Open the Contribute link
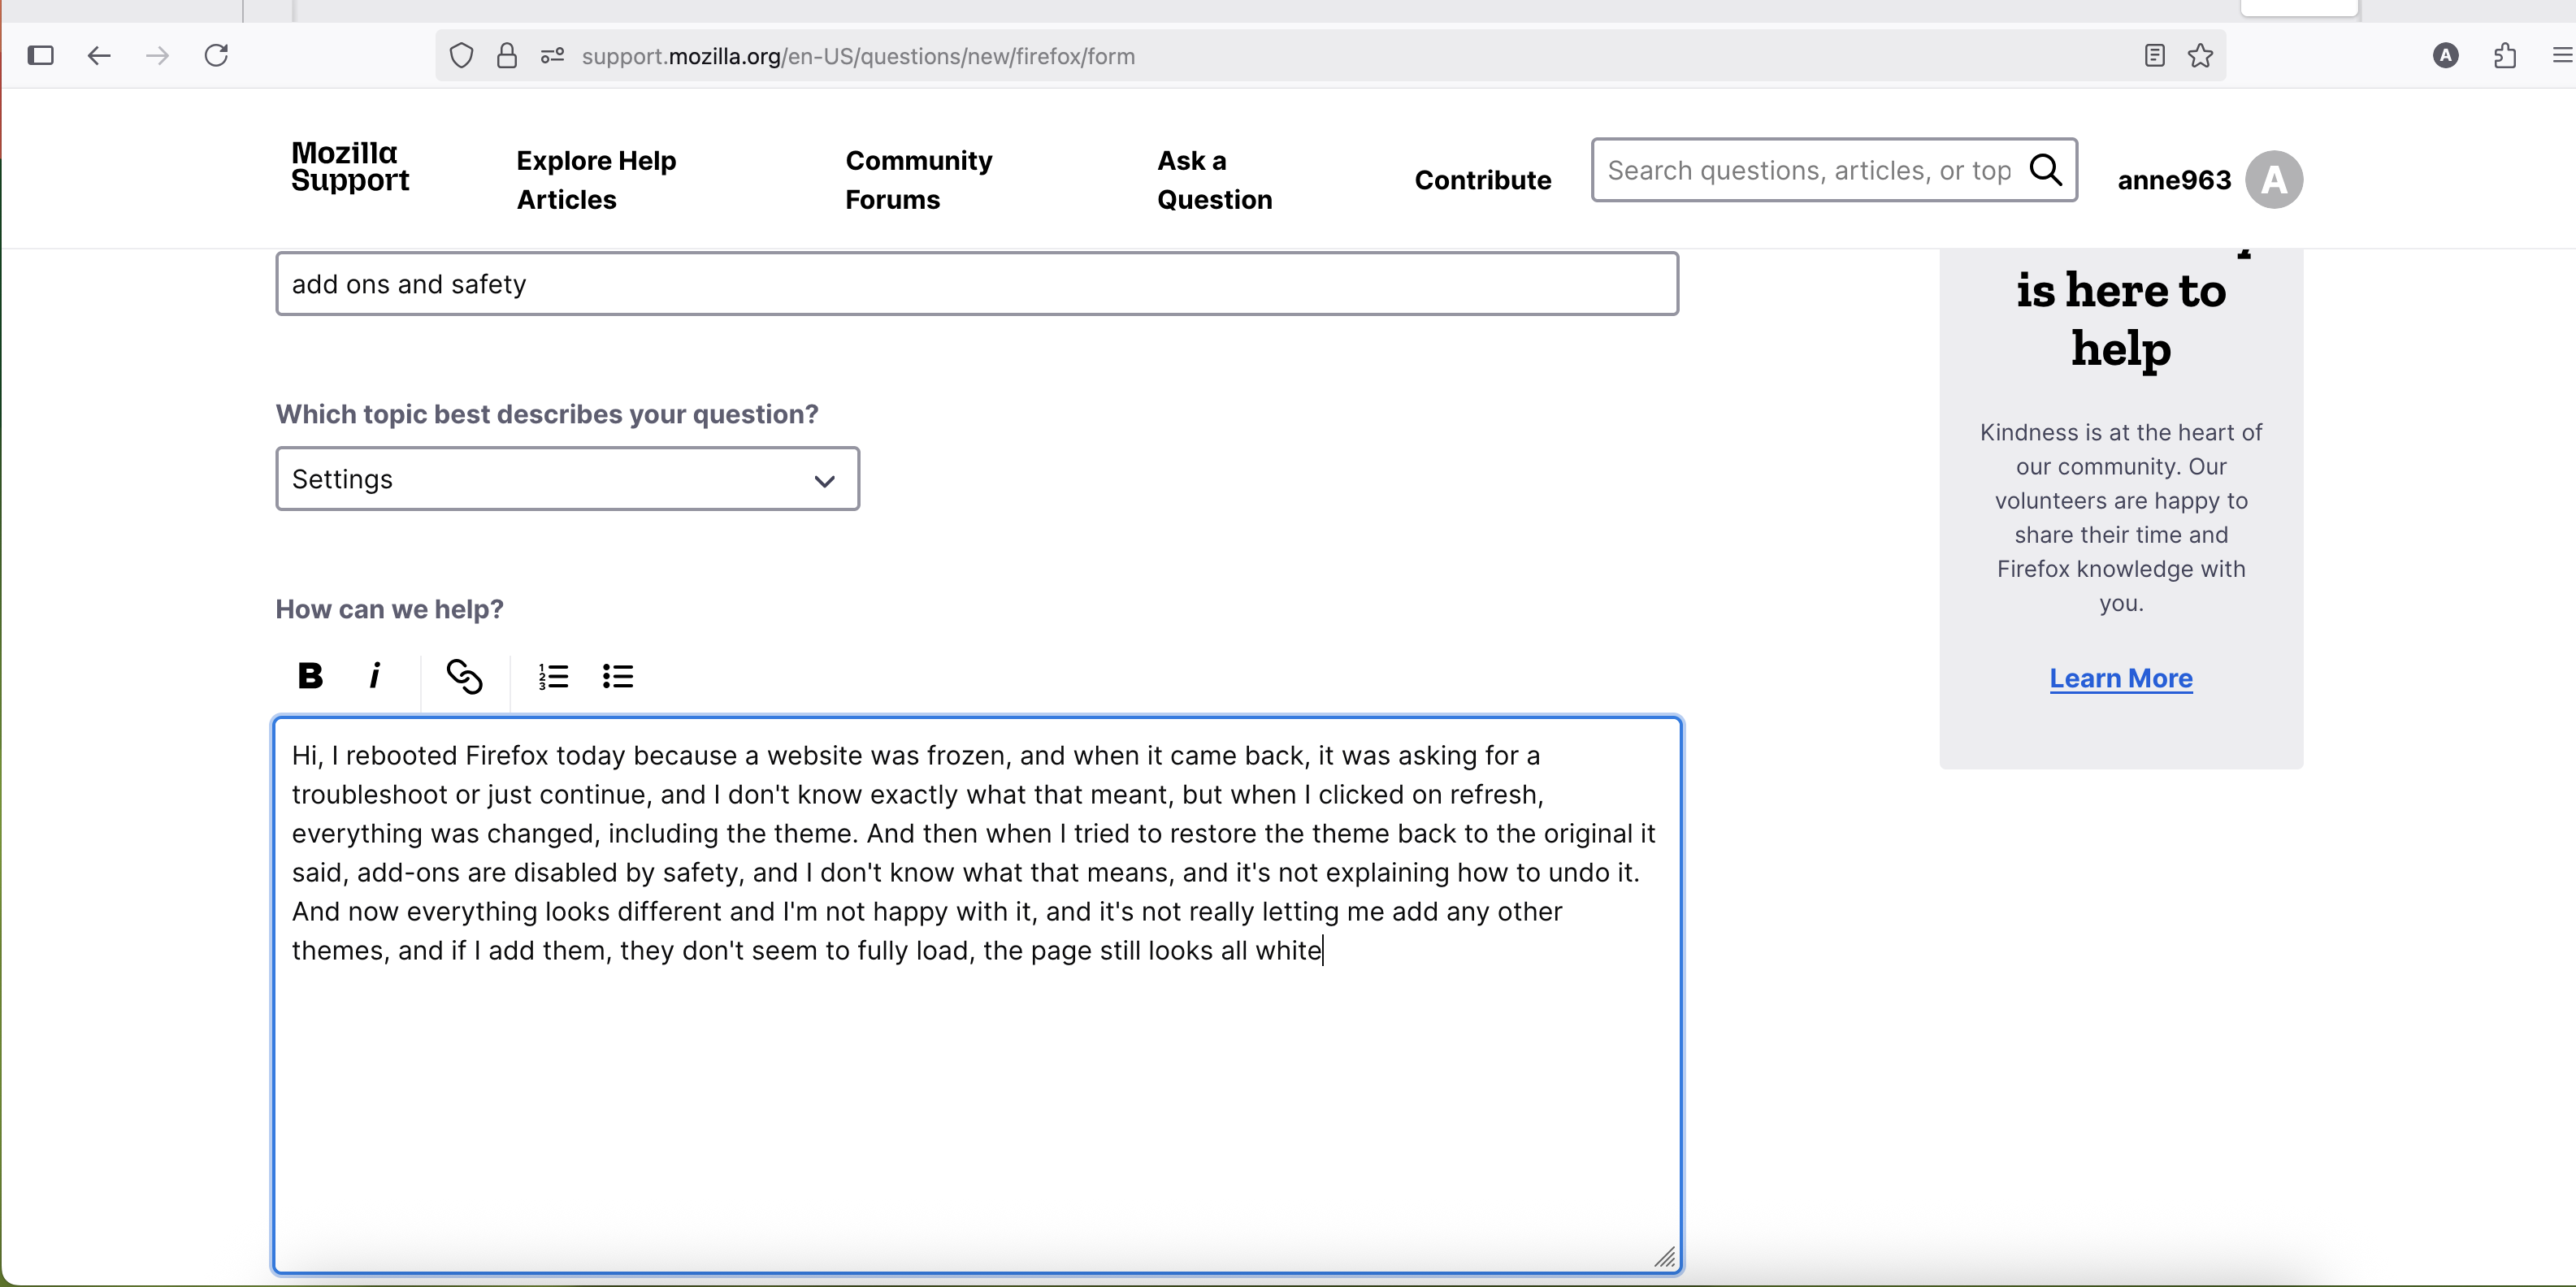 tap(1482, 180)
